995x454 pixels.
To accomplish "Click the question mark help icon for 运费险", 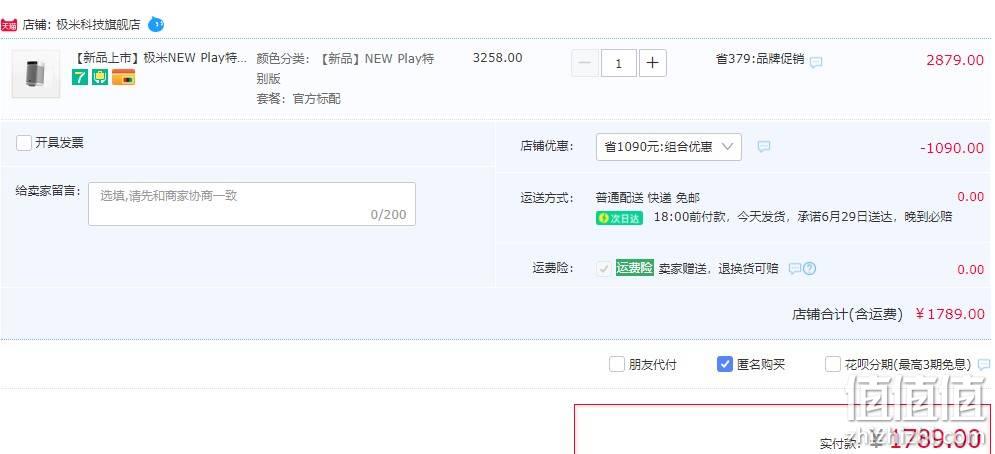I will point(809,269).
